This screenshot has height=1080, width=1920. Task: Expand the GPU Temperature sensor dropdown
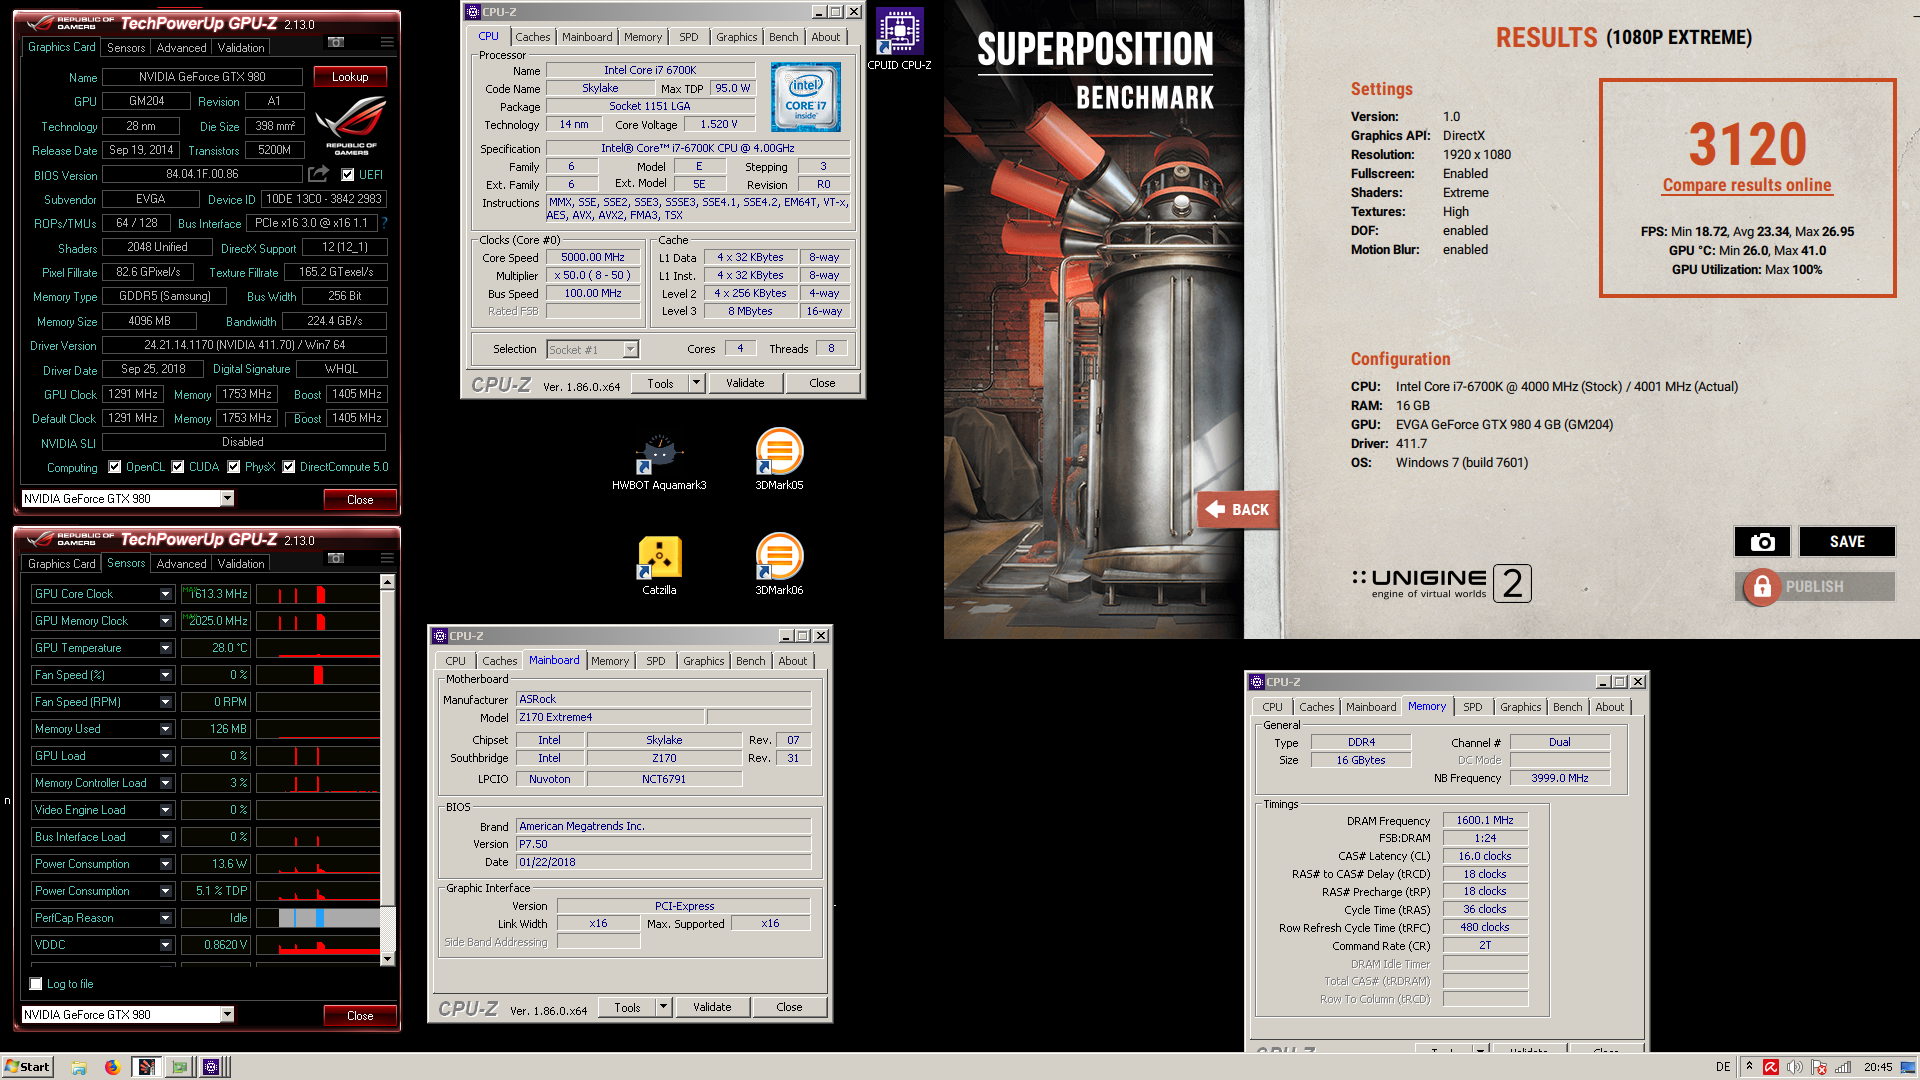[165, 648]
